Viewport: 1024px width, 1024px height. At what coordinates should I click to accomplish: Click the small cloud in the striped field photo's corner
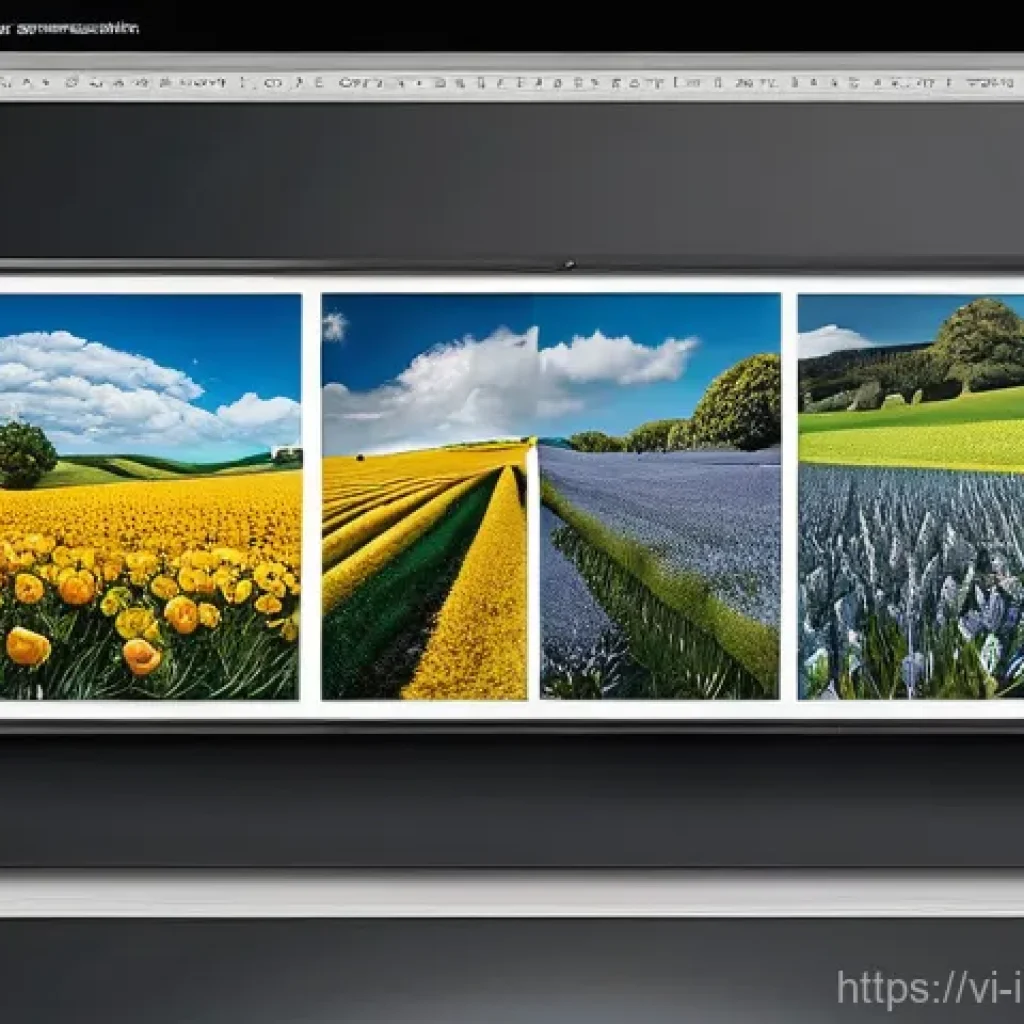pos(334,325)
